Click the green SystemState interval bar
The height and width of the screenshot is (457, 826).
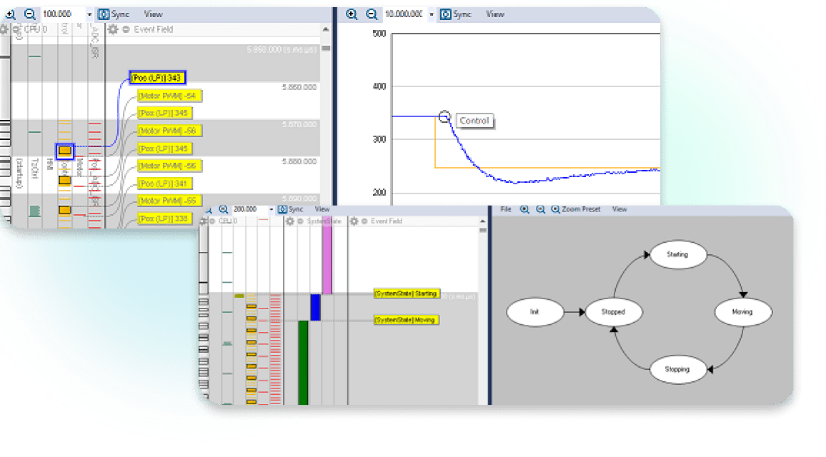click(303, 362)
